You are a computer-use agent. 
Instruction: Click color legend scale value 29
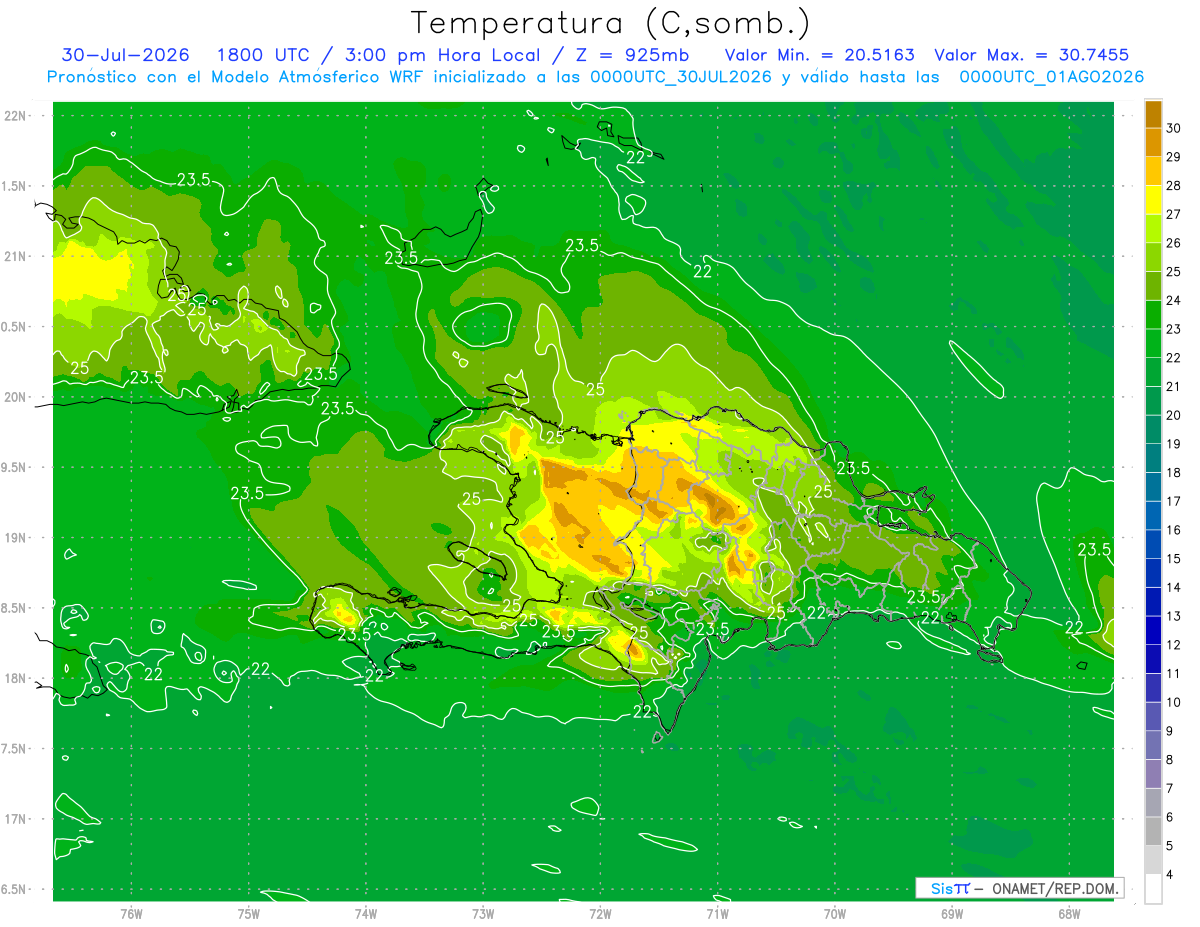(x=1173, y=156)
